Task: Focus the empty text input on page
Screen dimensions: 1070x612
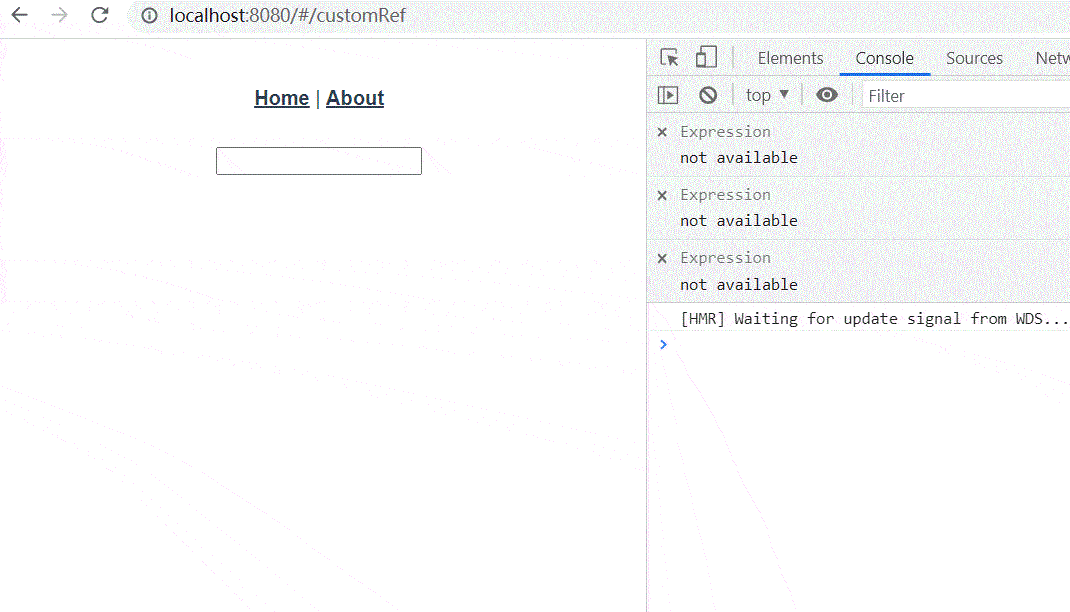Action: pyautogui.click(x=319, y=161)
